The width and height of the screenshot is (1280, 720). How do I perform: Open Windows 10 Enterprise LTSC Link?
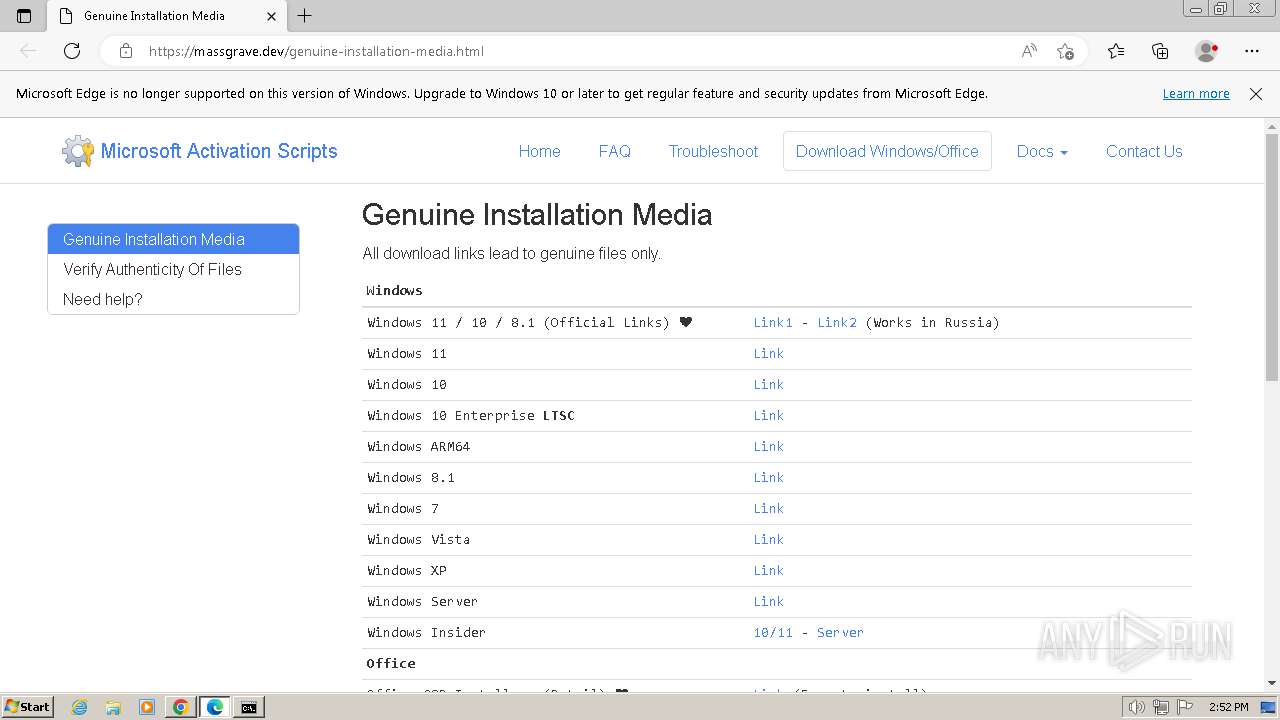click(x=768, y=415)
